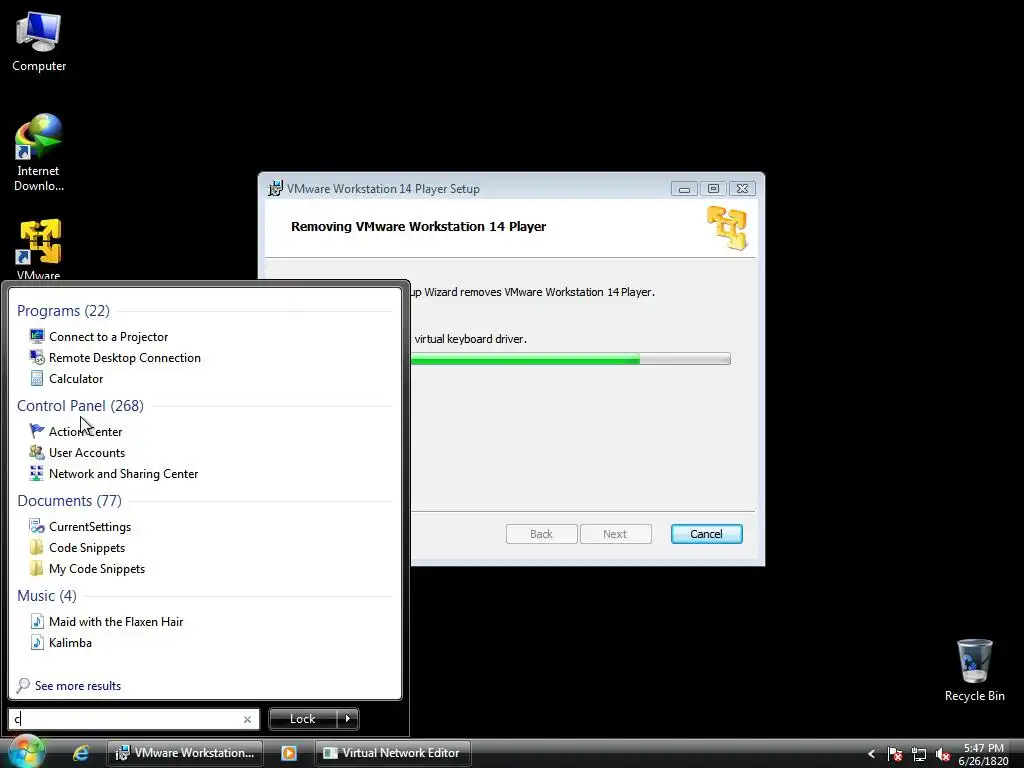Viewport: 1024px width, 768px height.
Task: Select the CurrentSettings document result
Action: pyautogui.click(x=90, y=526)
